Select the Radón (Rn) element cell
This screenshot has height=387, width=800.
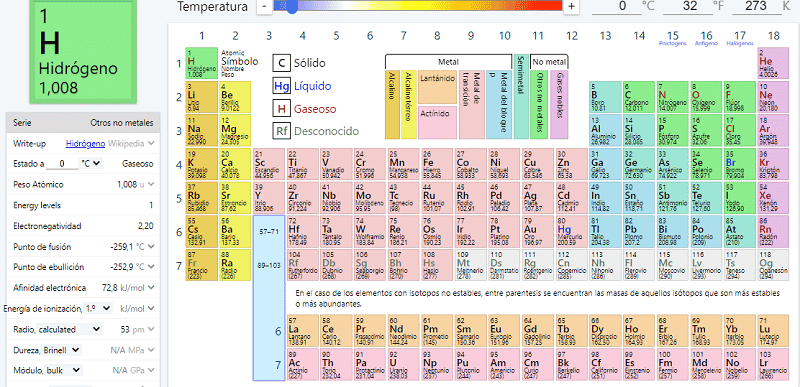[773, 231]
